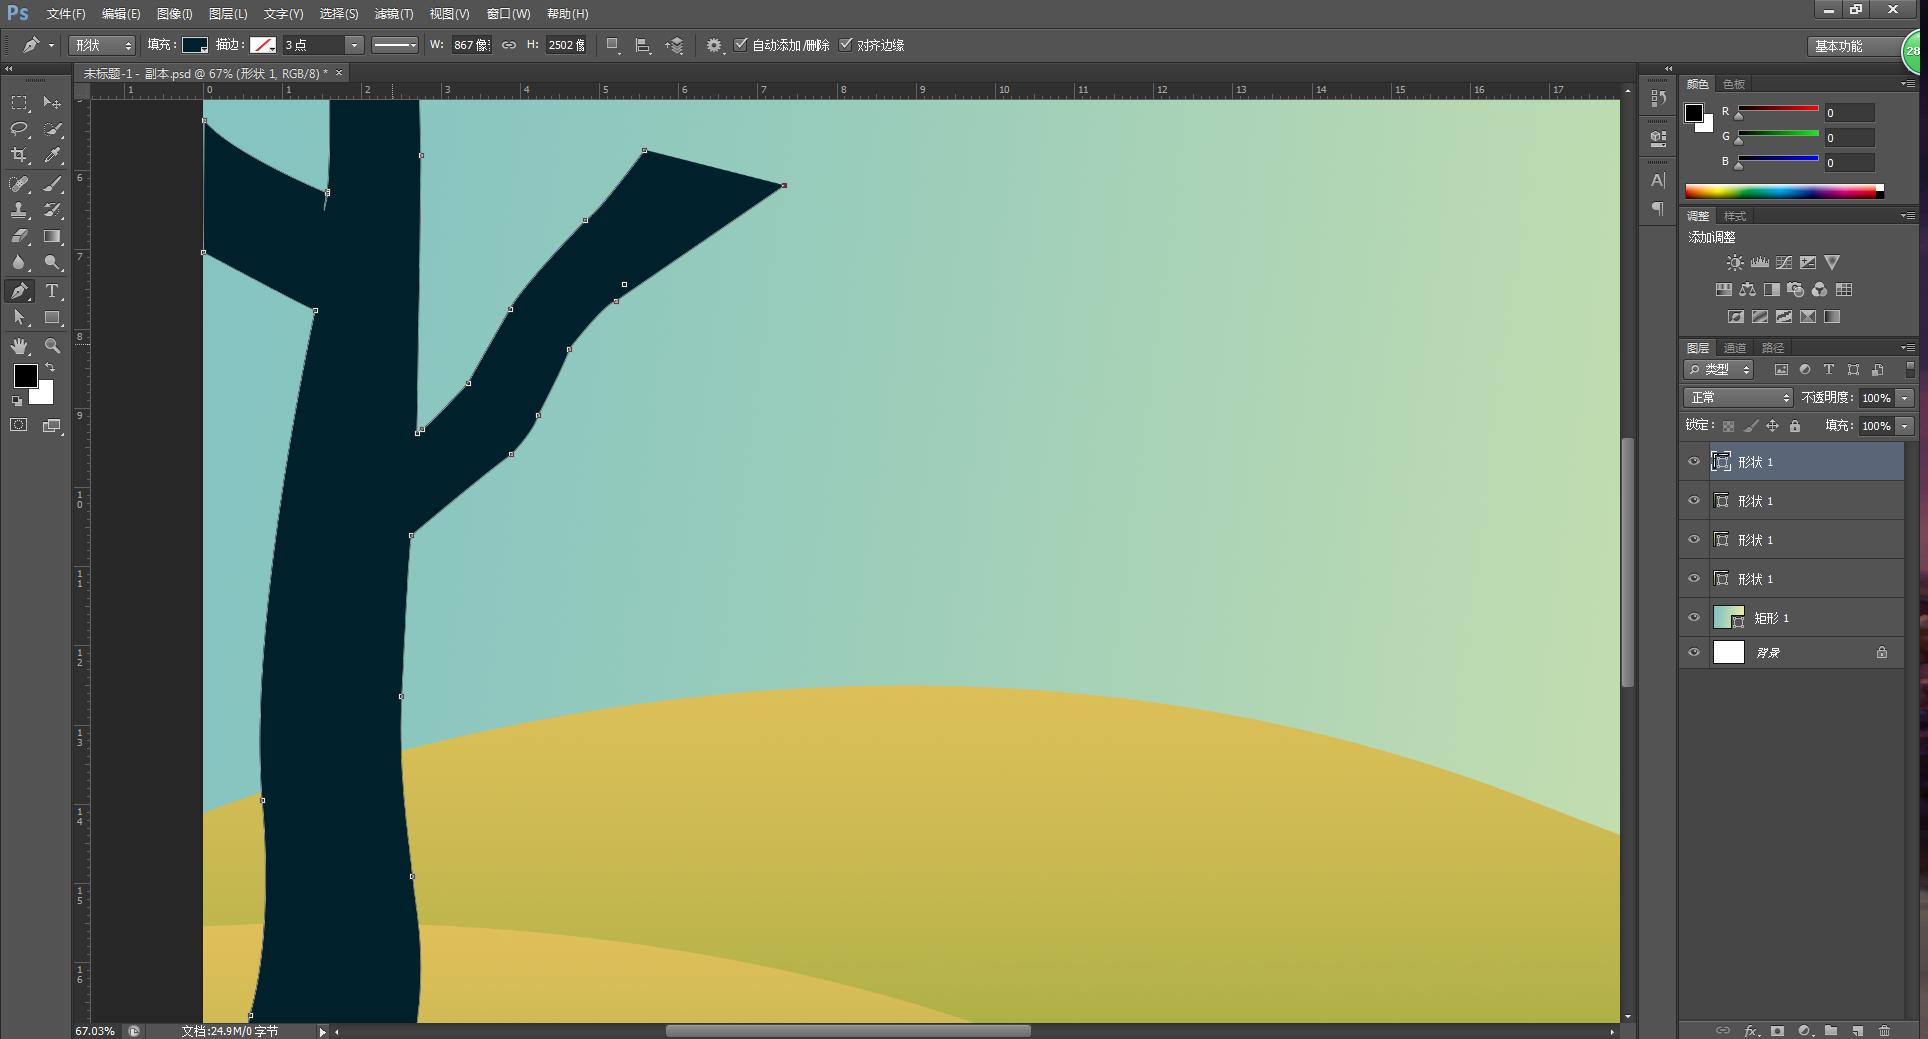
Task: Uncheck the 自动添加/删除 checkbox
Action: pyautogui.click(x=741, y=45)
